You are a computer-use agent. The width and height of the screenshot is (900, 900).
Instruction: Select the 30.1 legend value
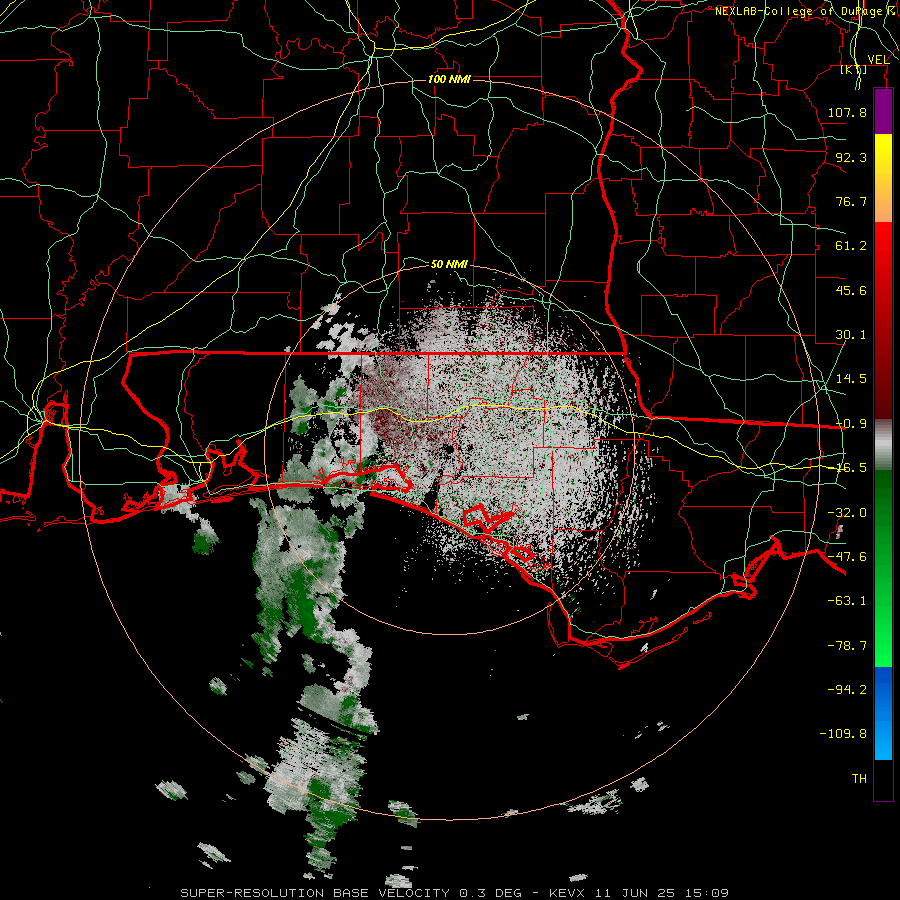pyautogui.click(x=851, y=335)
